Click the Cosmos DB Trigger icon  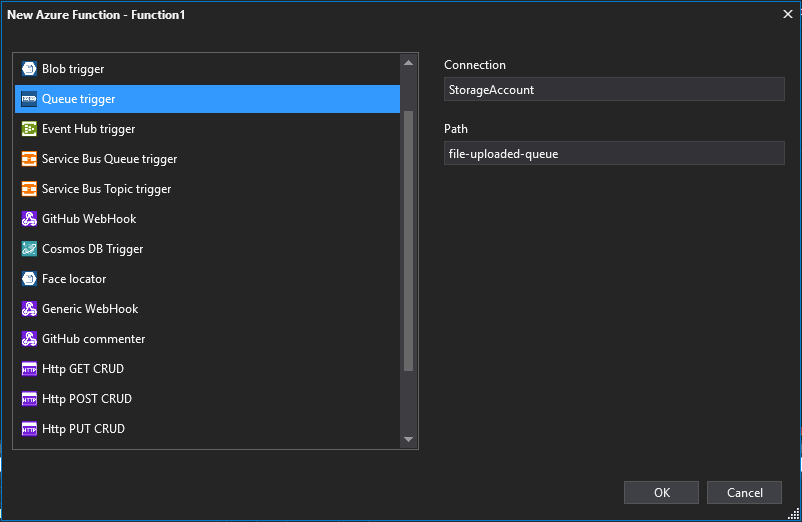point(29,249)
